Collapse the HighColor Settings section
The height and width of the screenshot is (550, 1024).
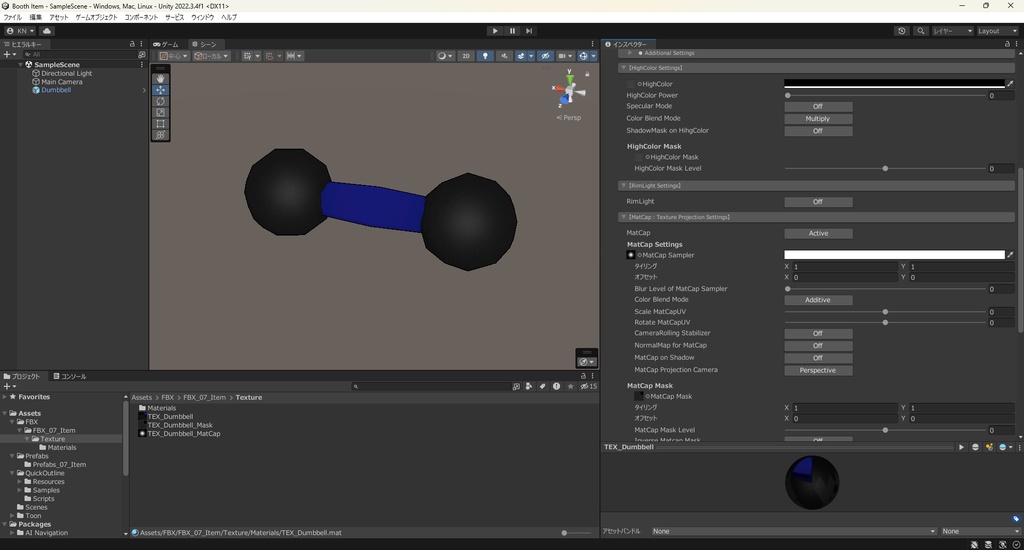pyautogui.click(x=624, y=68)
